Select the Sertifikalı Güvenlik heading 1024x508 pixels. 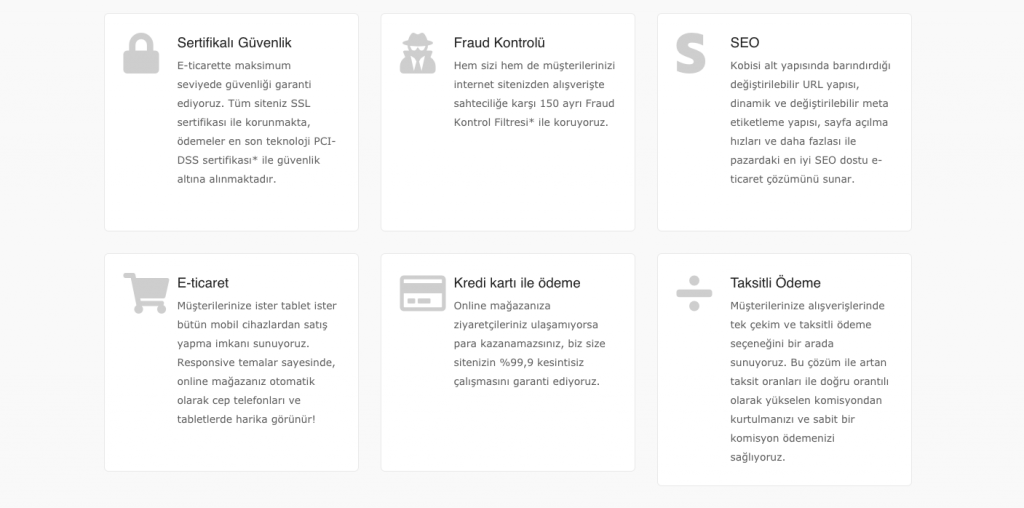tap(234, 43)
